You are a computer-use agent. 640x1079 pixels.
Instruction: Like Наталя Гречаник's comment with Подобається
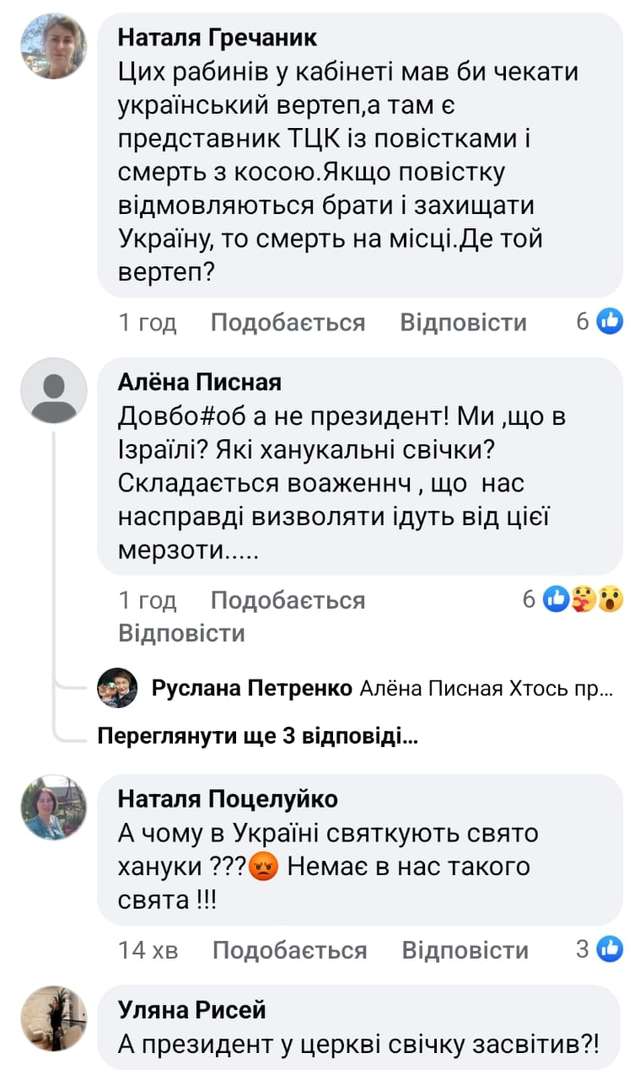(x=288, y=322)
